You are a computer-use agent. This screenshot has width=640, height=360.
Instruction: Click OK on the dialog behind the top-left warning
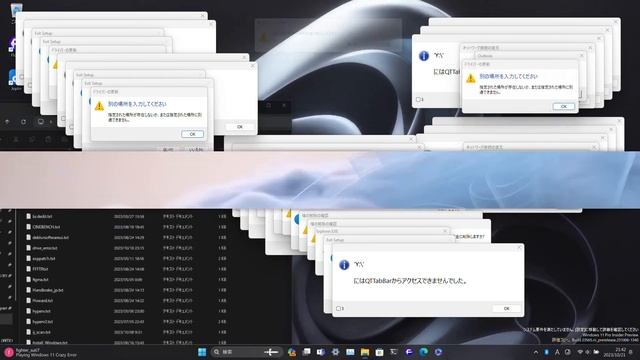point(240,127)
